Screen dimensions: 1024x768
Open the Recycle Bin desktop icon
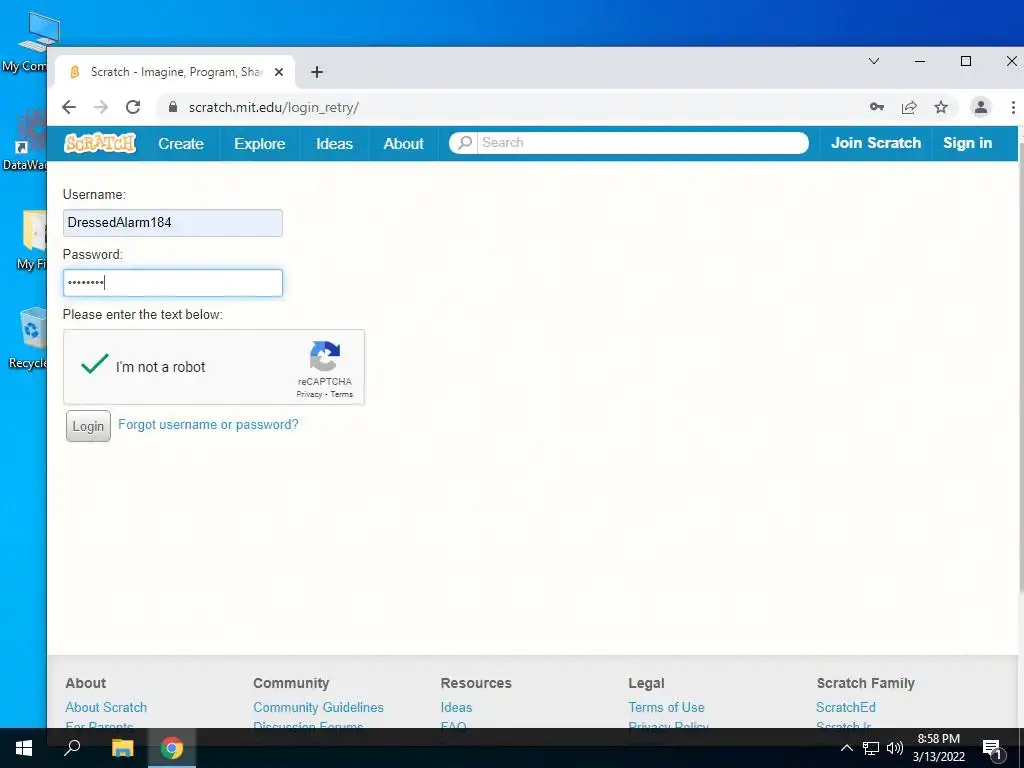pos(28,338)
